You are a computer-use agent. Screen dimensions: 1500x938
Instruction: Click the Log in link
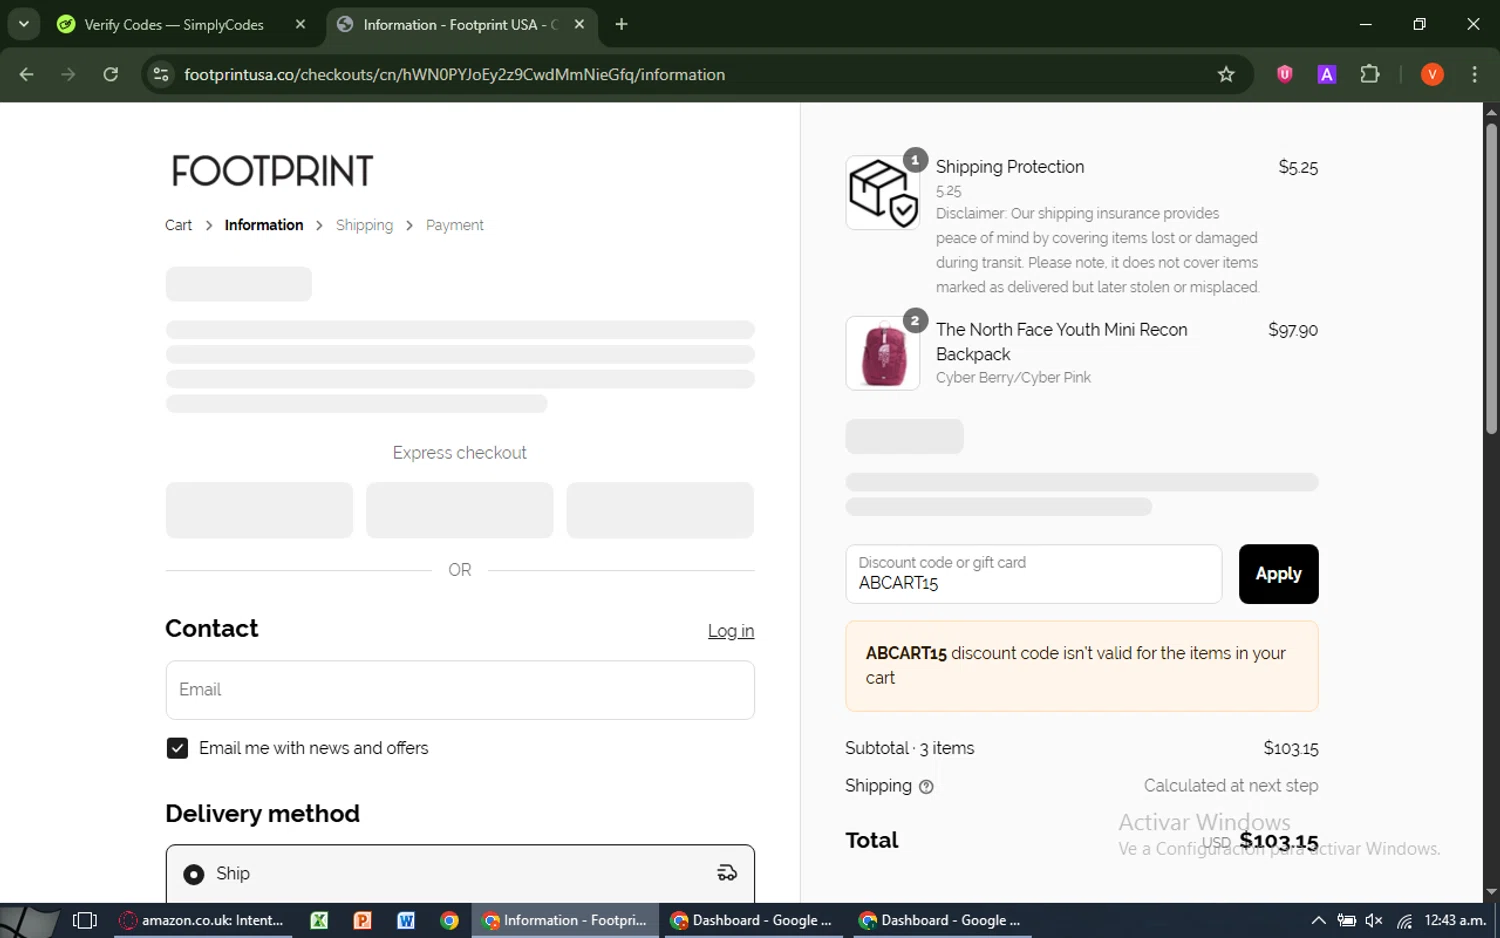pyautogui.click(x=731, y=631)
